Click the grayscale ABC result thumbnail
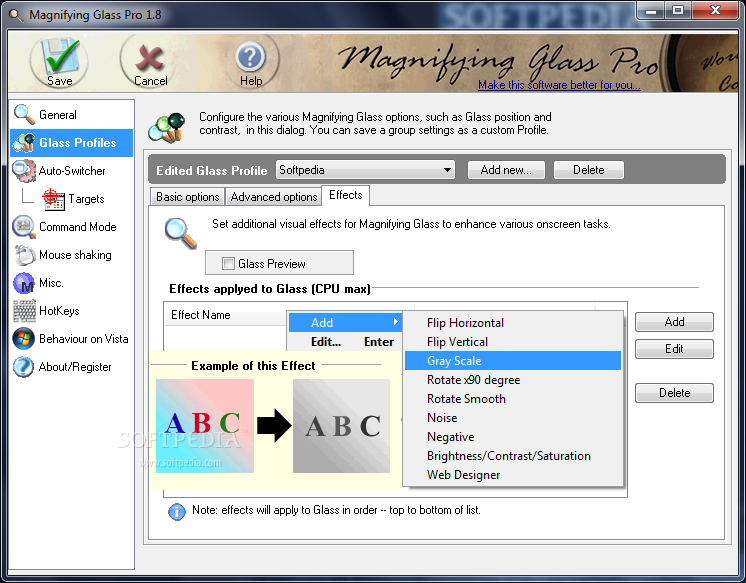Image resolution: width=746 pixels, height=583 pixels. (x=341, y=426)
